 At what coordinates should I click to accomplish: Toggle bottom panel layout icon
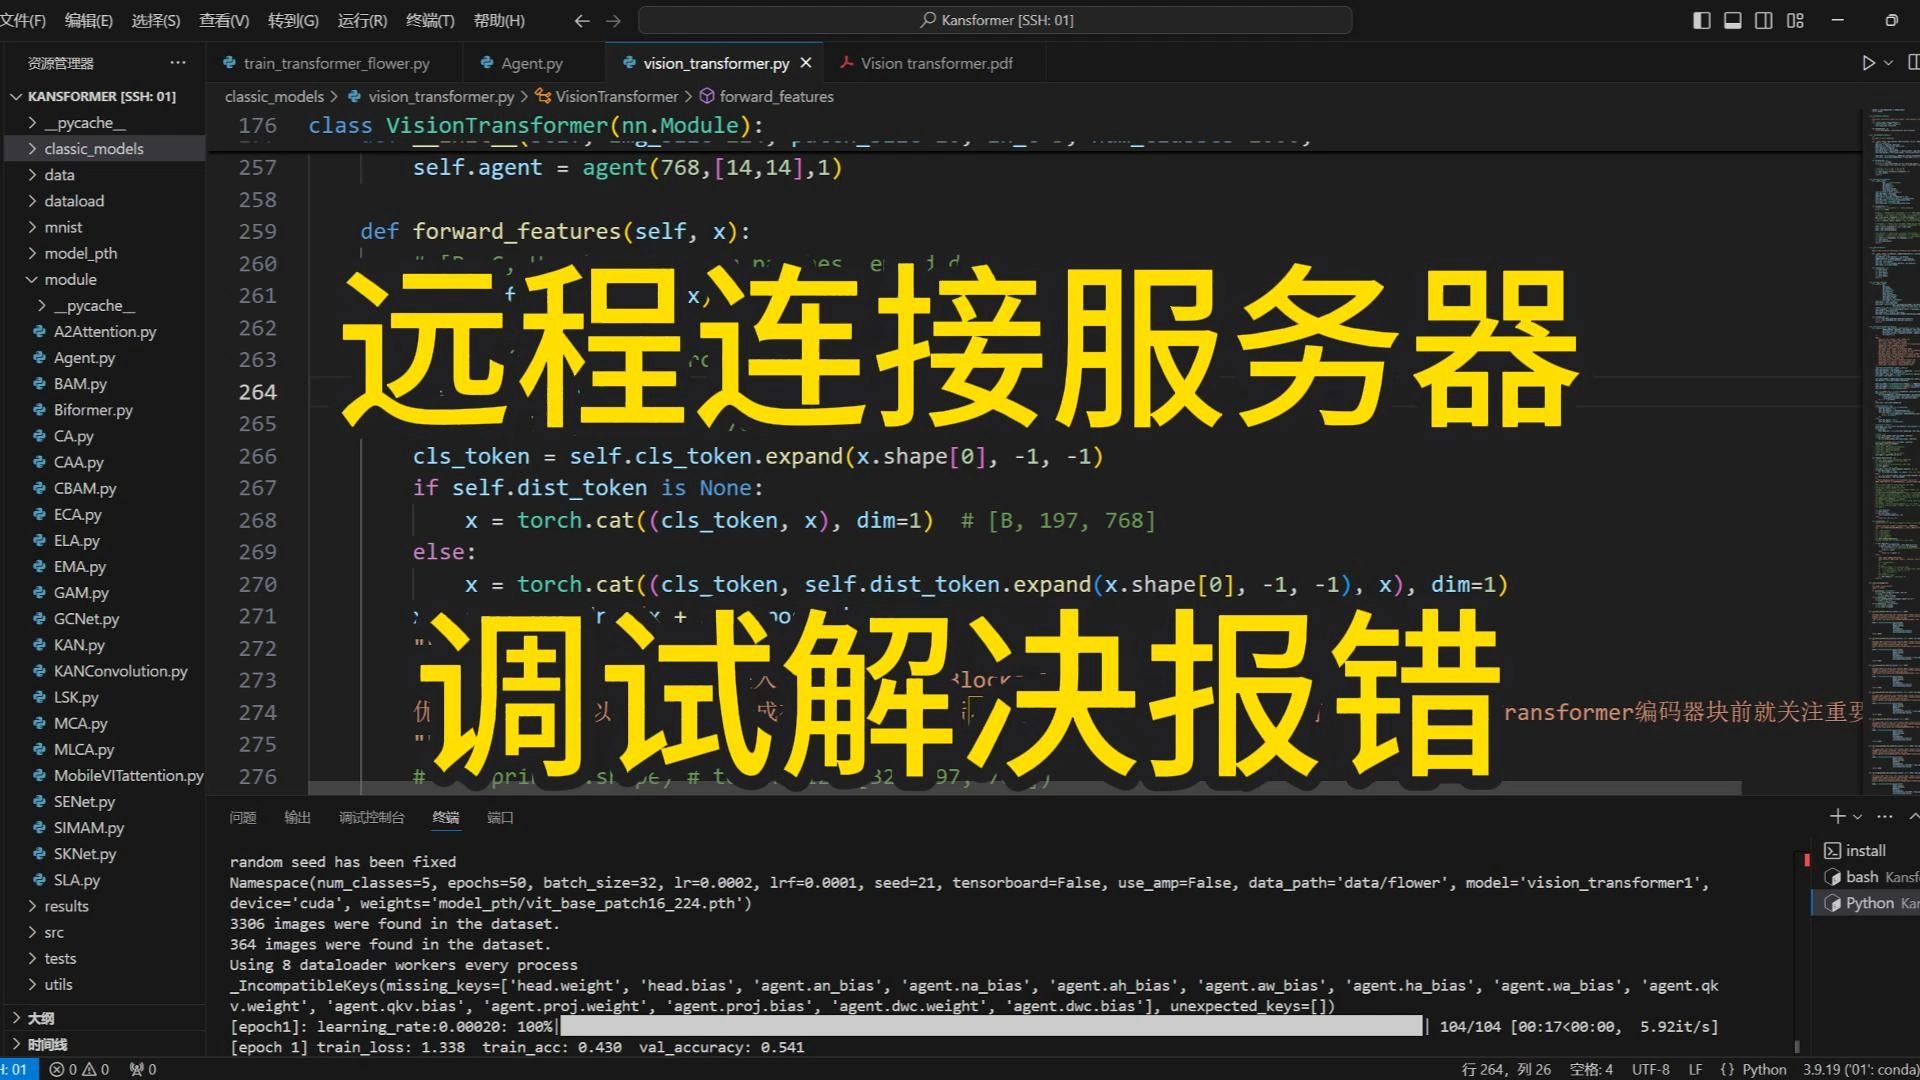[1733, 20]
